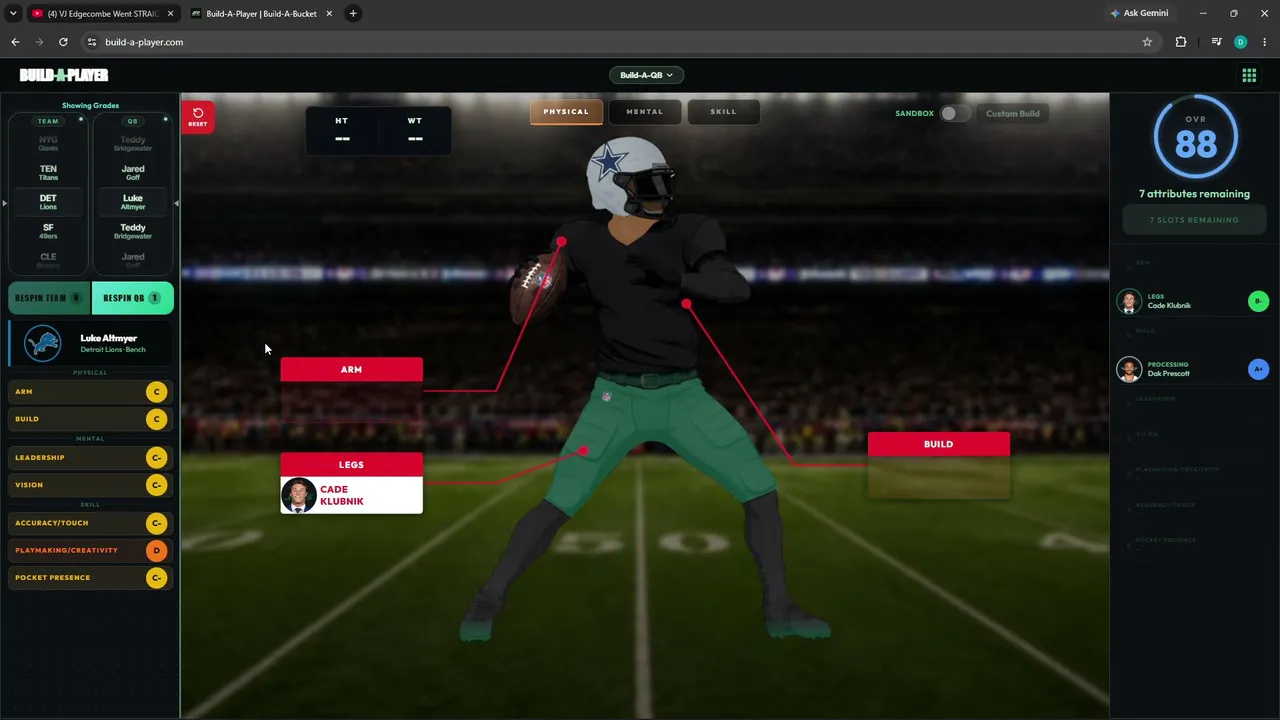Click the SF 49ers entry in Team reel
The width and height of the screenshot is (1280, 720).
[x=48, y=231]
